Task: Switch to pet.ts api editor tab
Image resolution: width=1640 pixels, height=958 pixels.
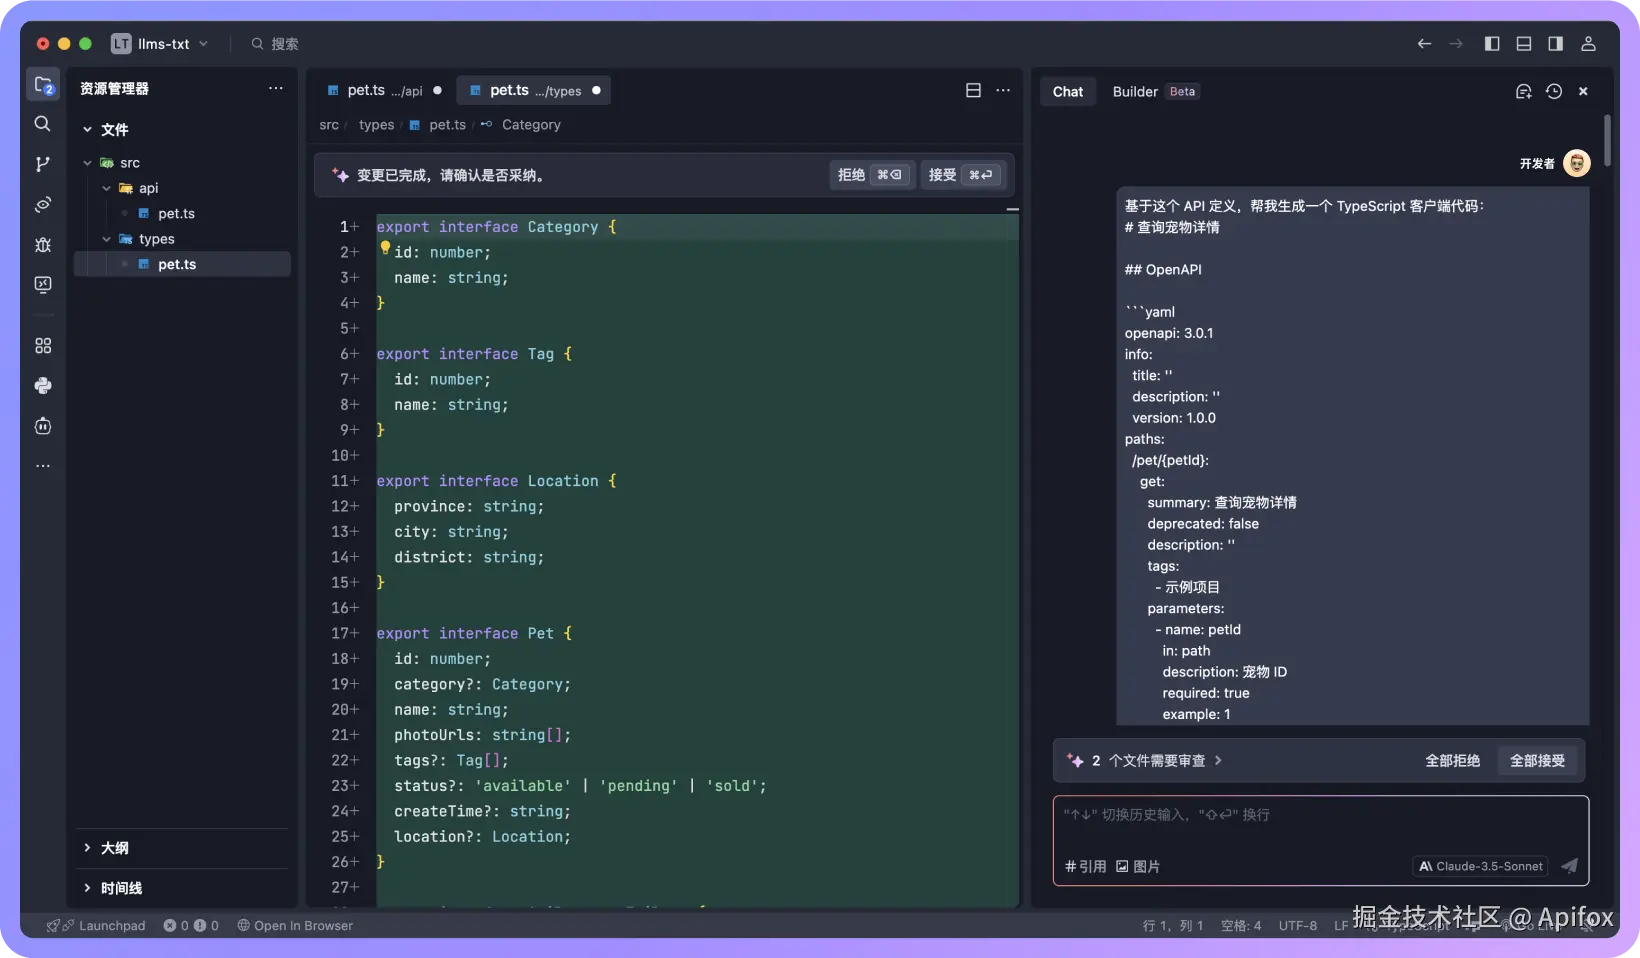Action: click(x=384, y=90)
